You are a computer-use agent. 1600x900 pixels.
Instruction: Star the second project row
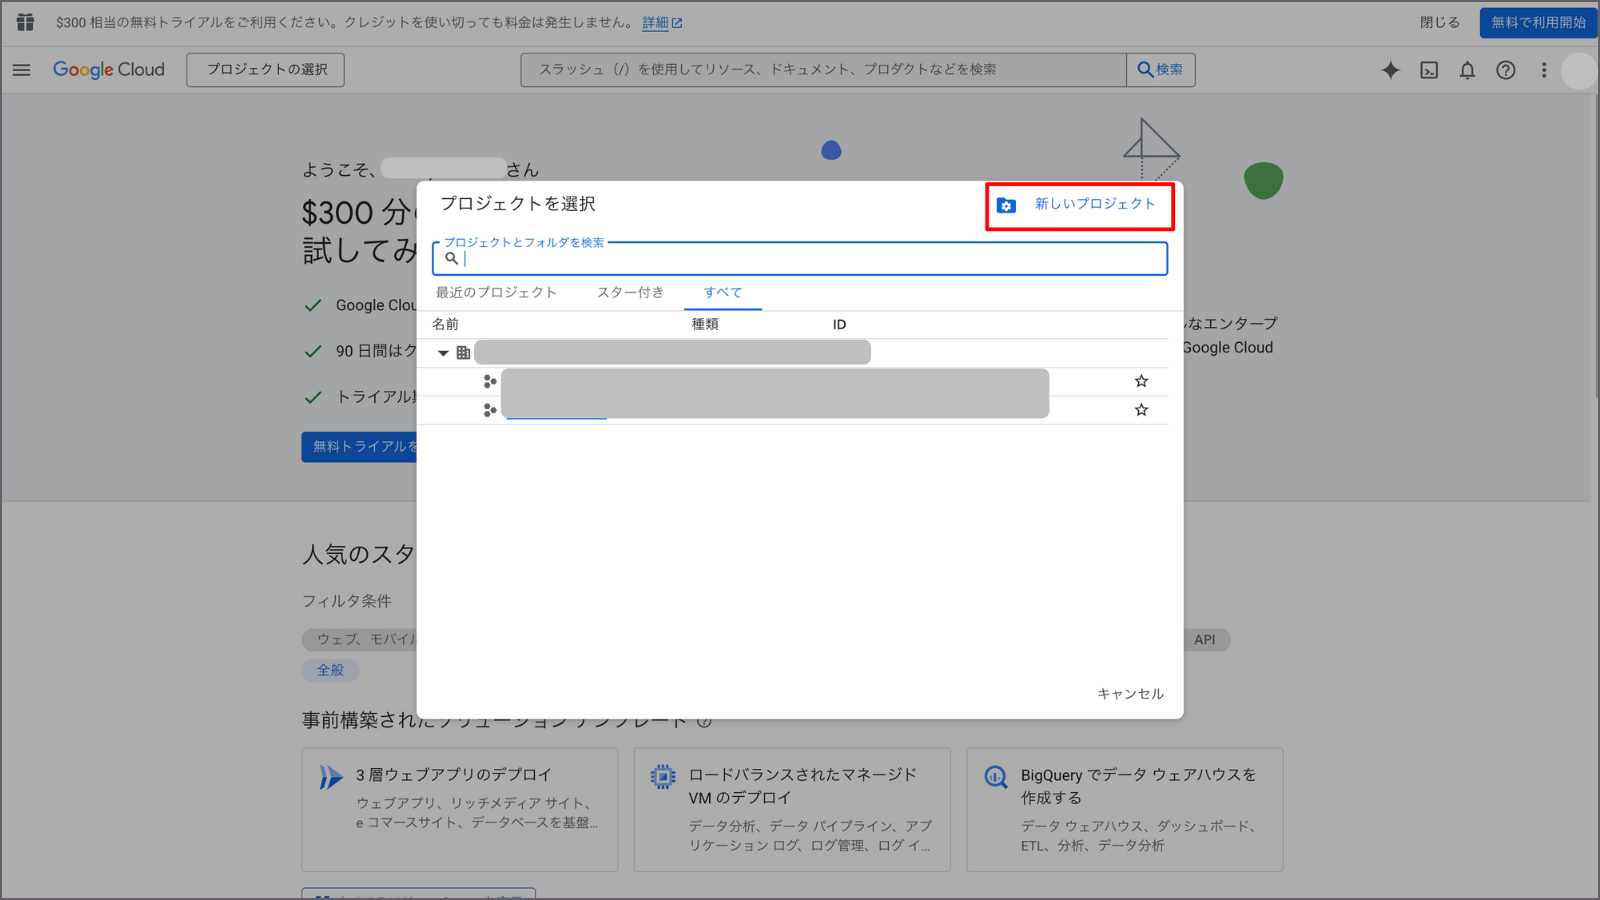[x=1141, y=410]
